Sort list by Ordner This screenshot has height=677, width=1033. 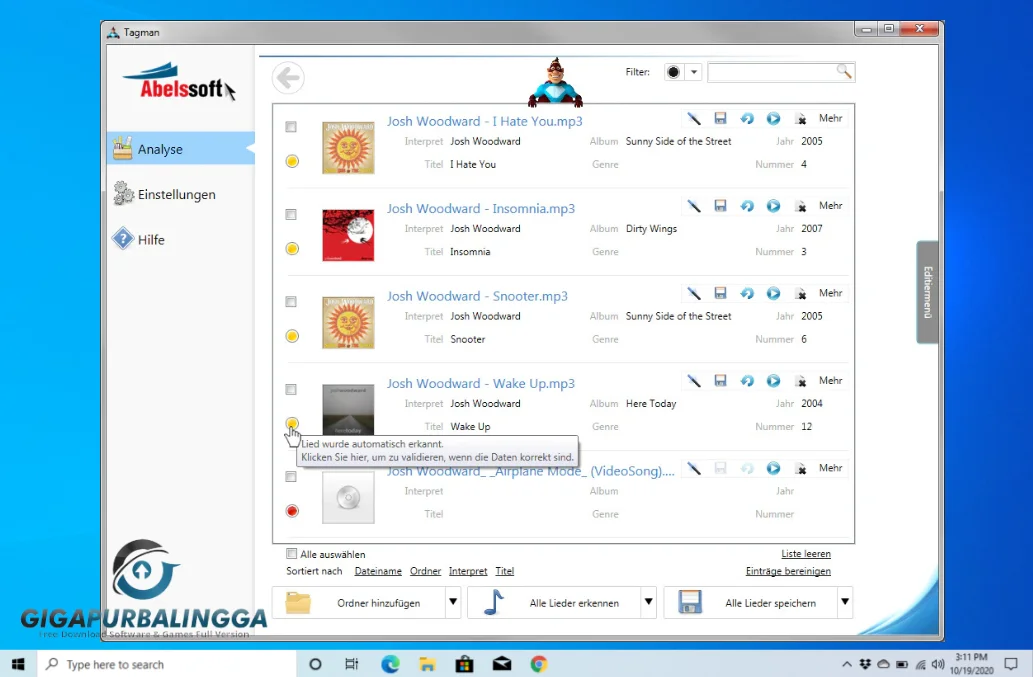[x=425, y=571]
